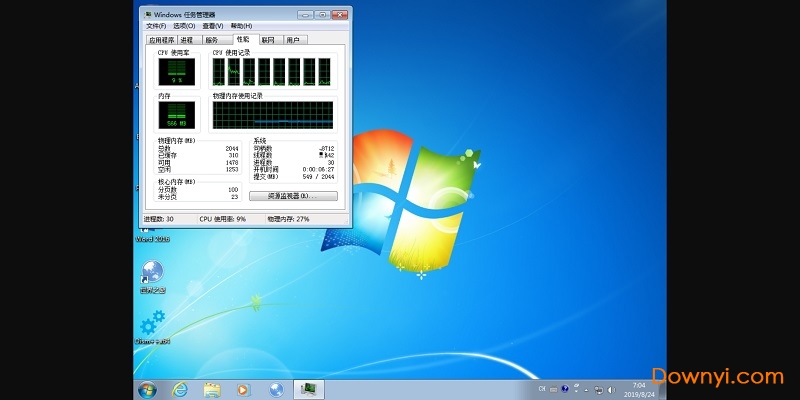Click the 资源监视器 button
Image resolution: width=800 pixels, height=400 pixels.
(x=293, y=196)
